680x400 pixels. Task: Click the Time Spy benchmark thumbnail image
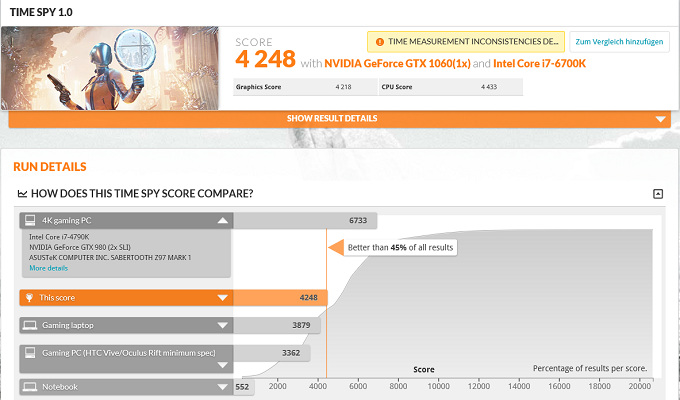[x=110, y=68]
